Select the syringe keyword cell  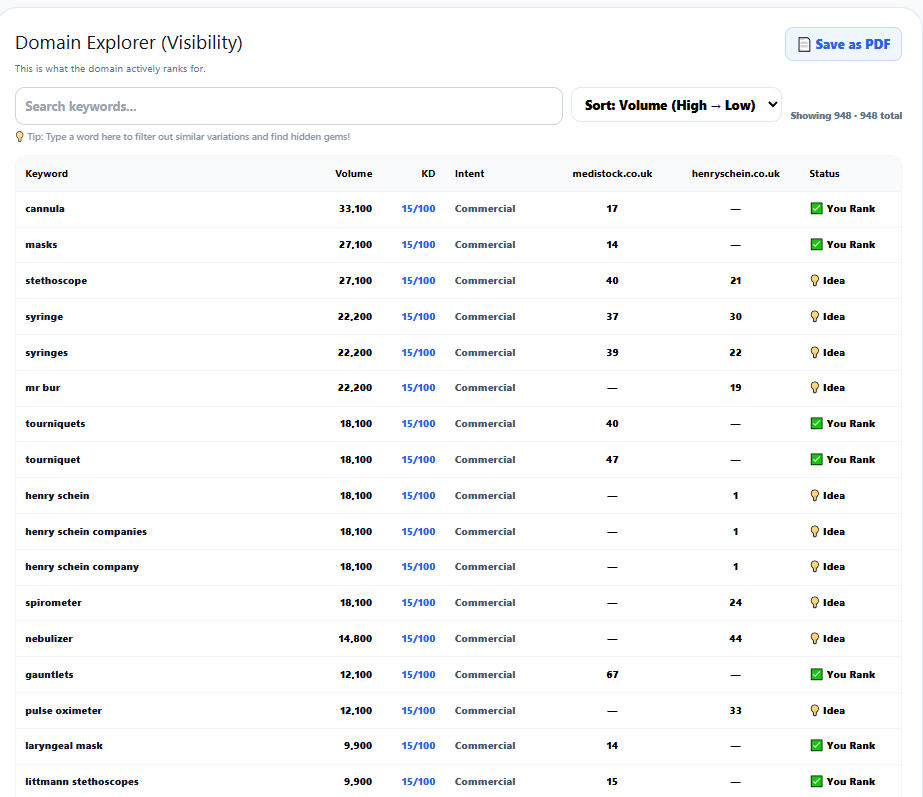click(44, 317)
